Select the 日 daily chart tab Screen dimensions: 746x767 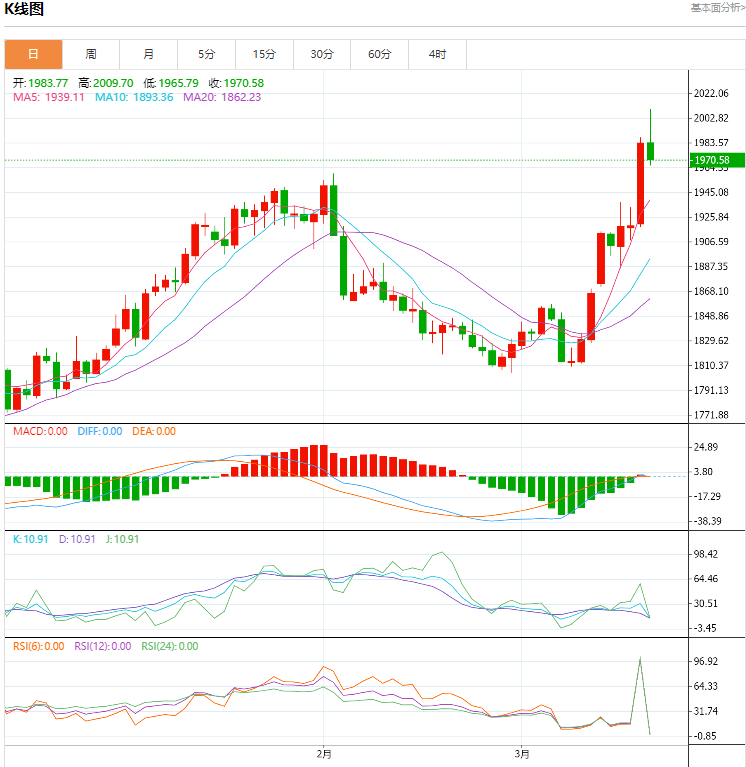point(33,54)
